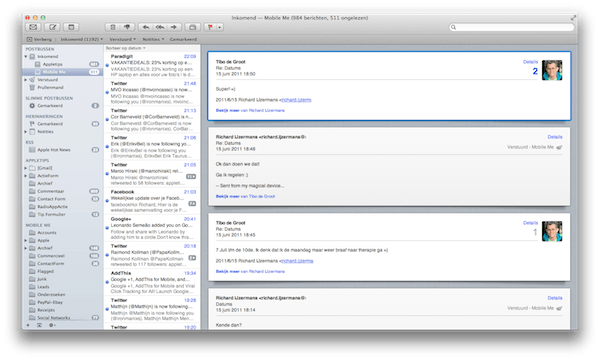Open Details of the 18:14 Datums message

[x=555, y=298]
